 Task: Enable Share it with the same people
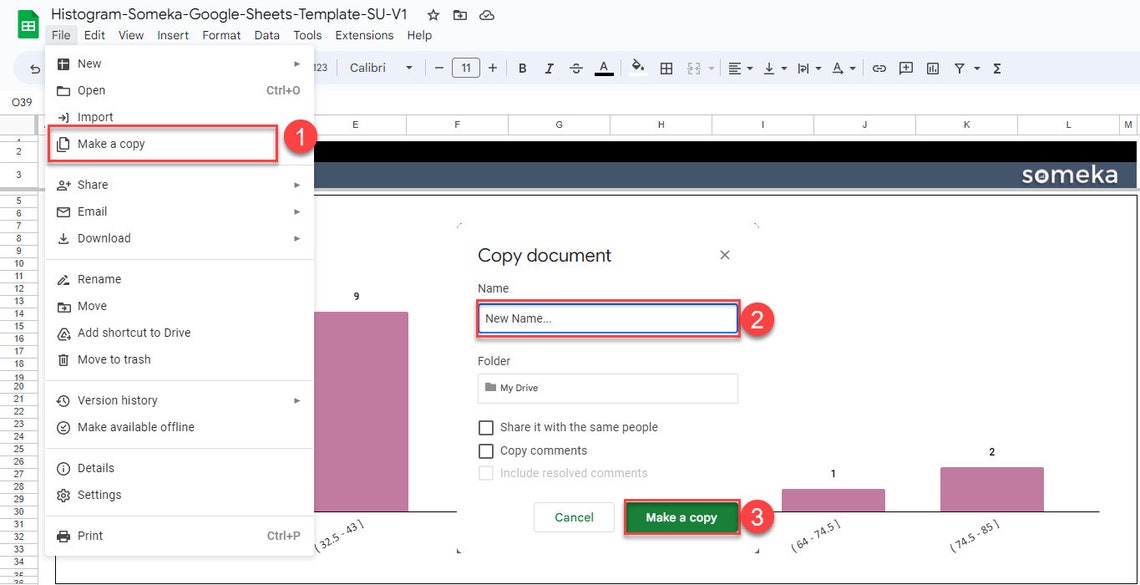(x=486, y=426)
